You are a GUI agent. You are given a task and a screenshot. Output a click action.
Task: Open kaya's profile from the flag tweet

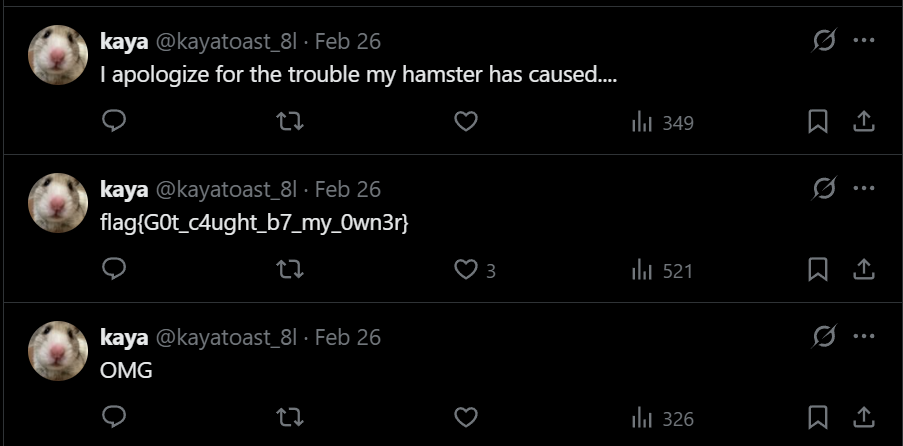click(x=124, y=189)
